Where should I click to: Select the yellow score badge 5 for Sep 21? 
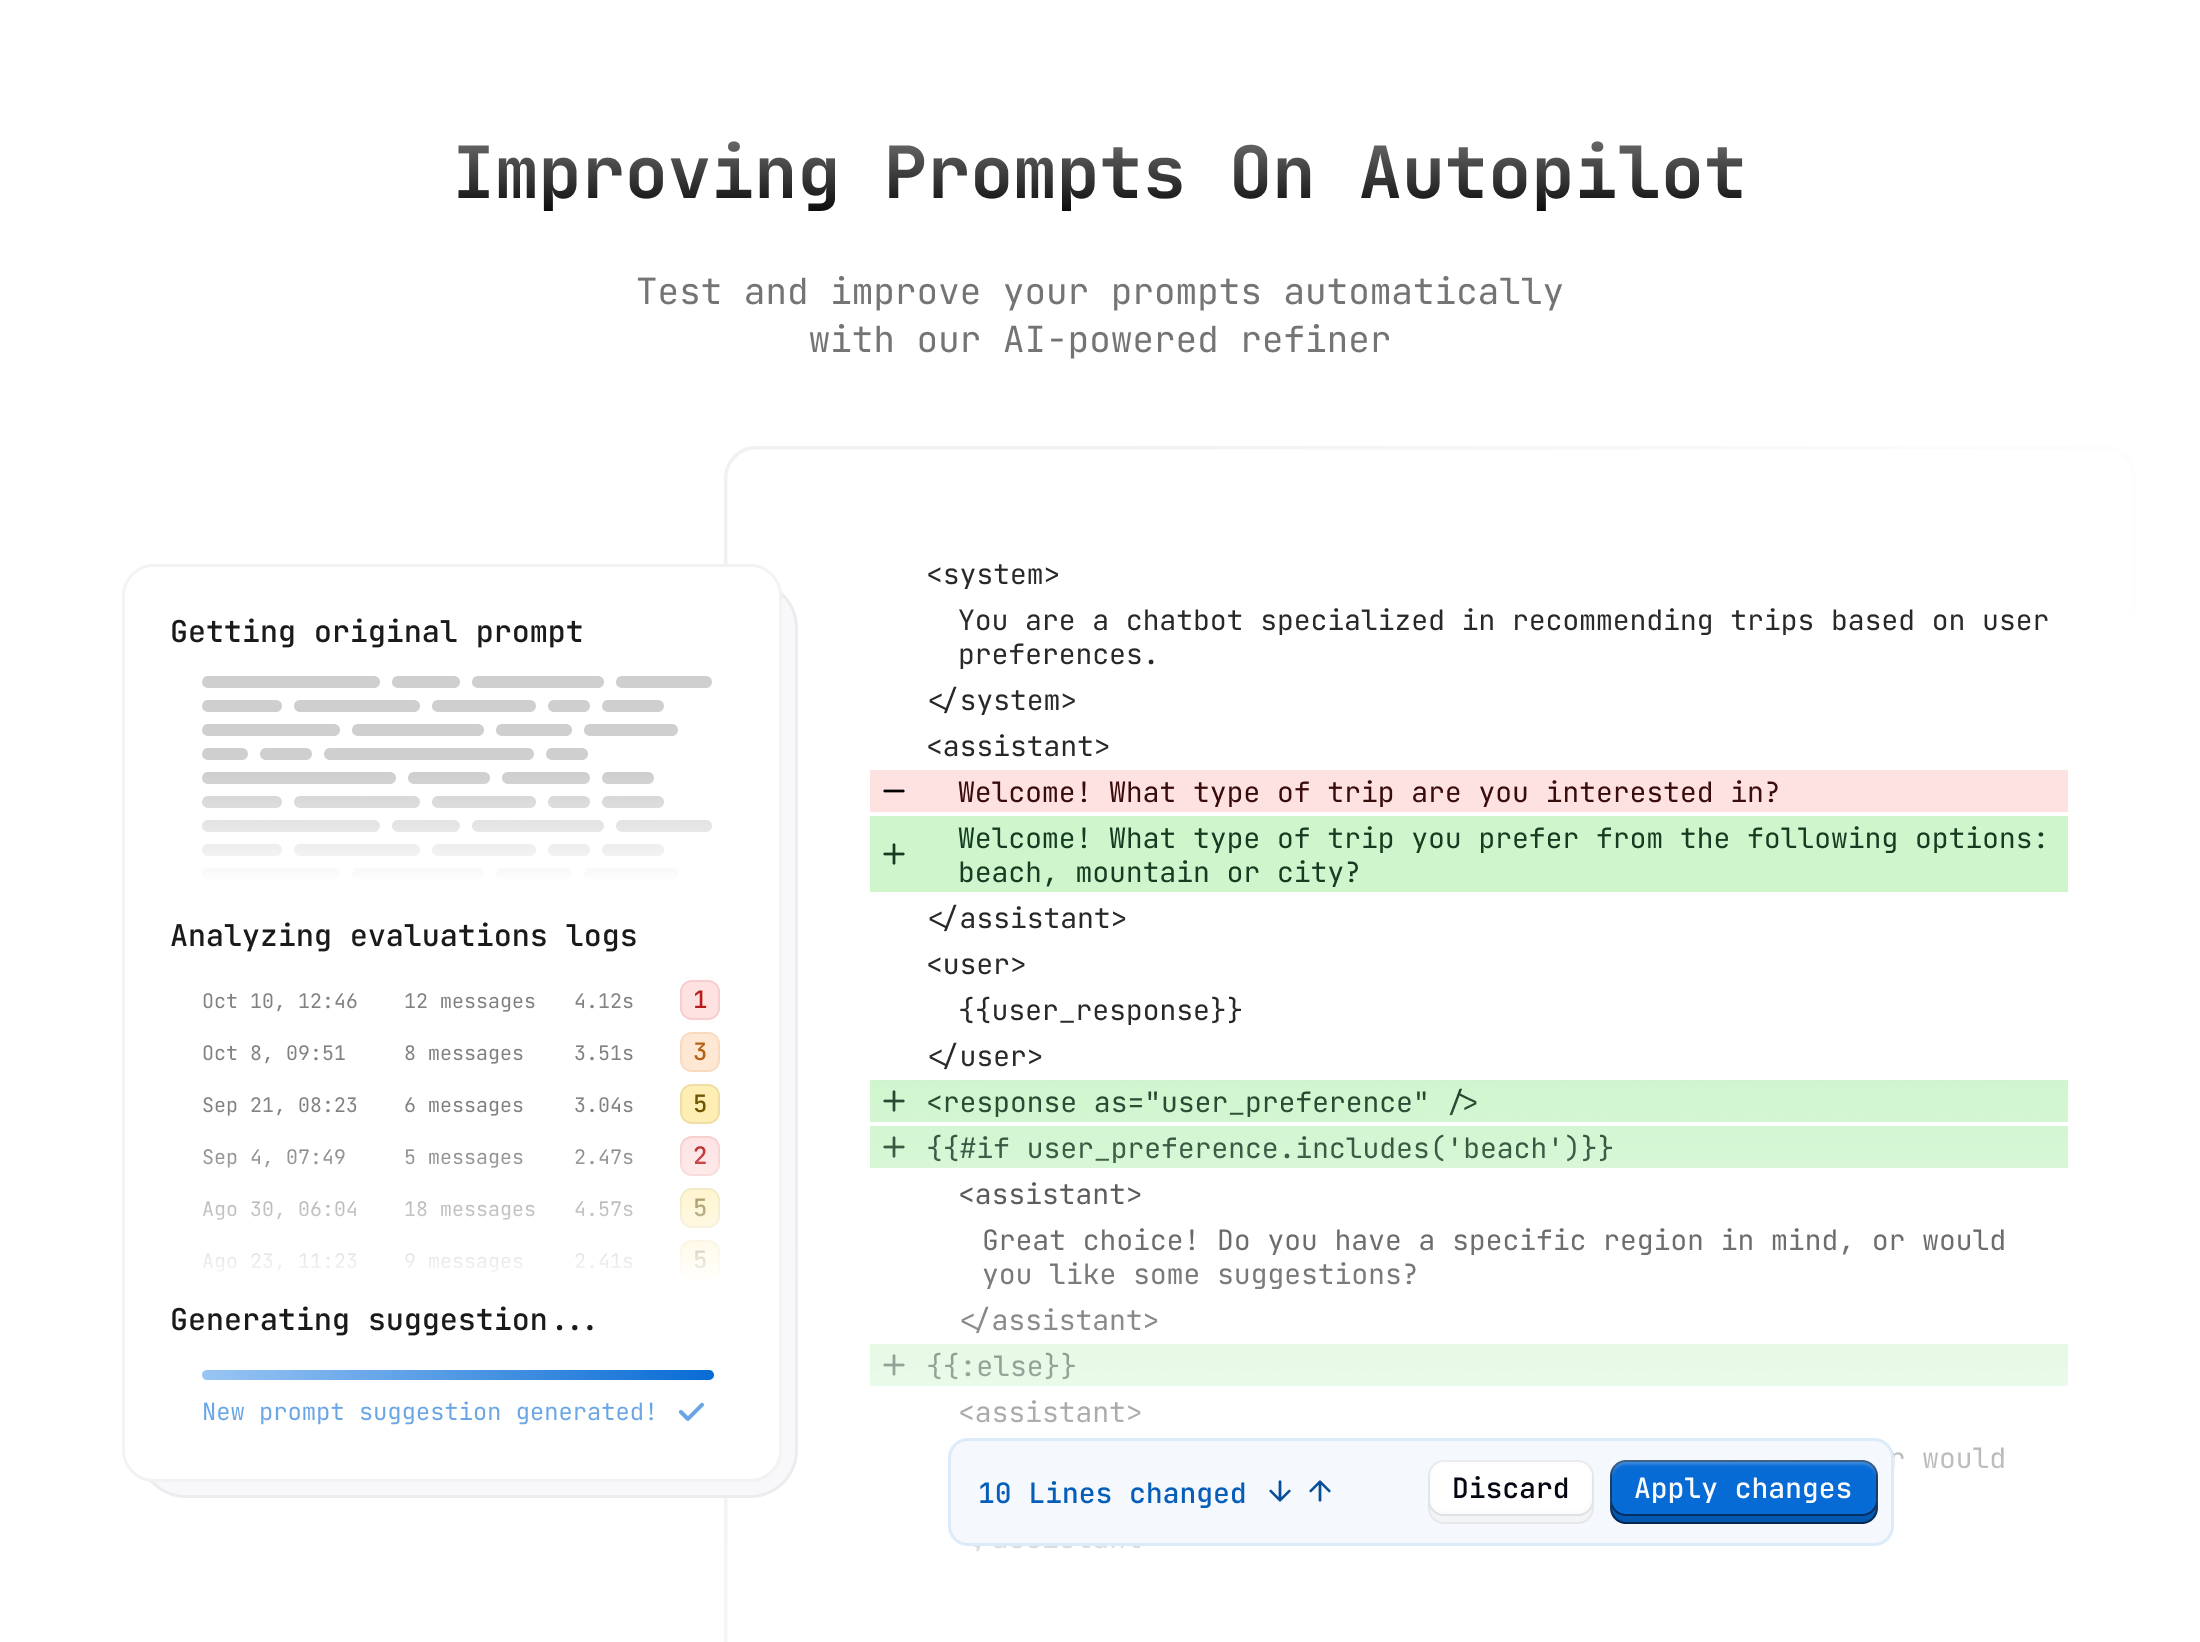click(x=700, y=1104)
